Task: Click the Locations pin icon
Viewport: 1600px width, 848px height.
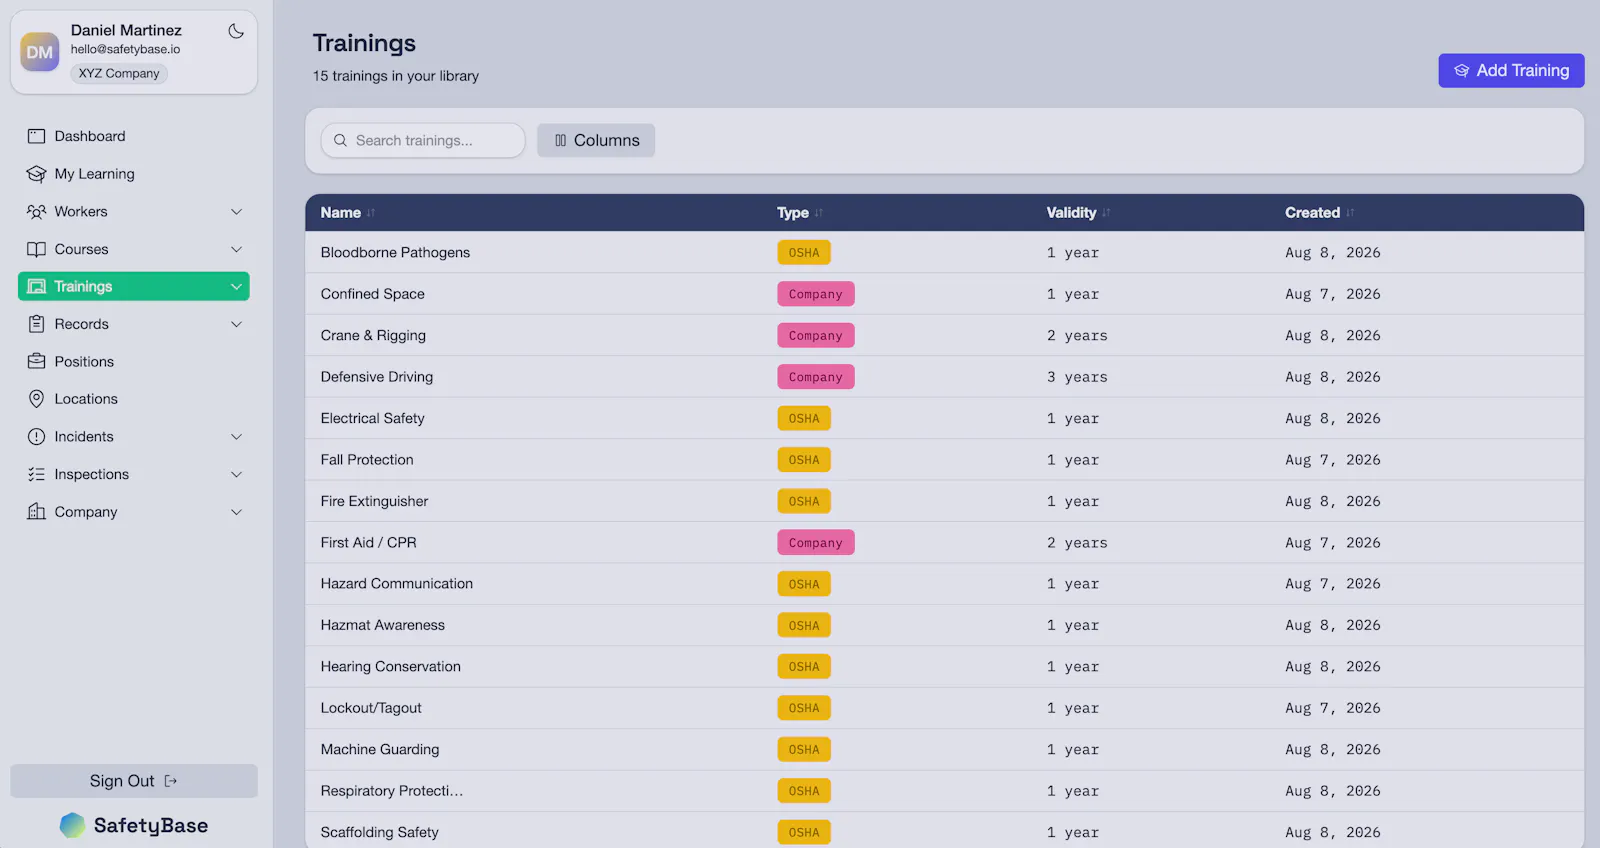Action: coord(37,399)
